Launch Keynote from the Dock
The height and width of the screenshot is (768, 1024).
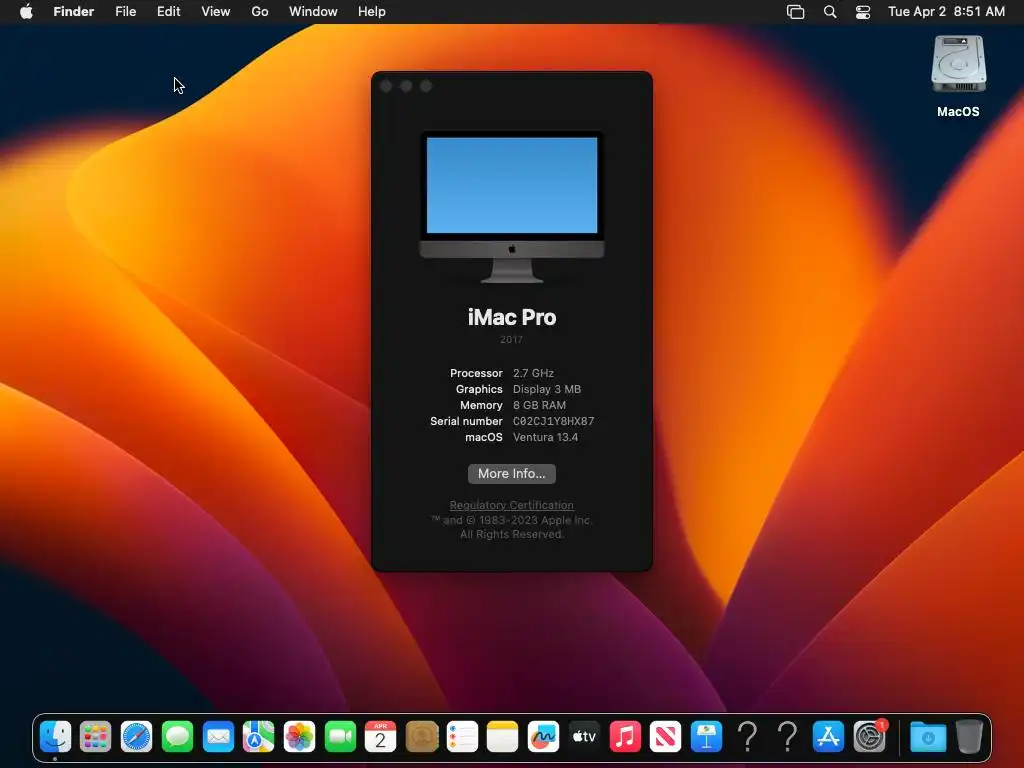click(x=707, y=737)
